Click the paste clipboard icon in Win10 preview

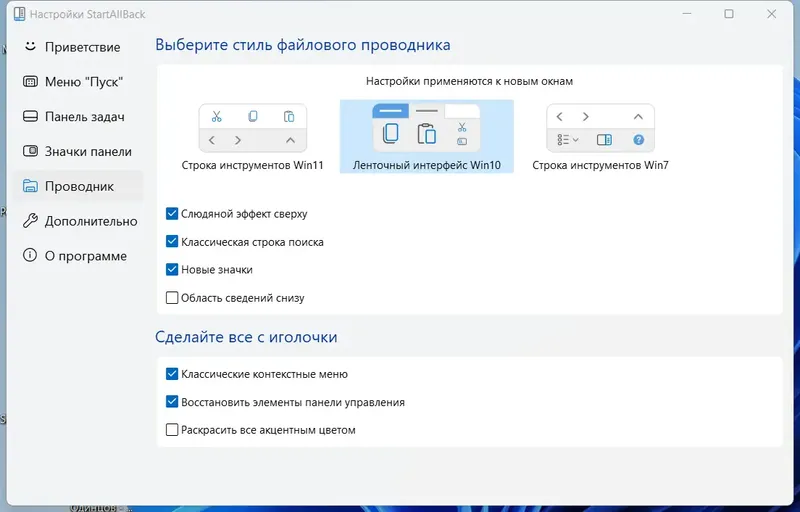pyautogui.click(x=427, y=134)
